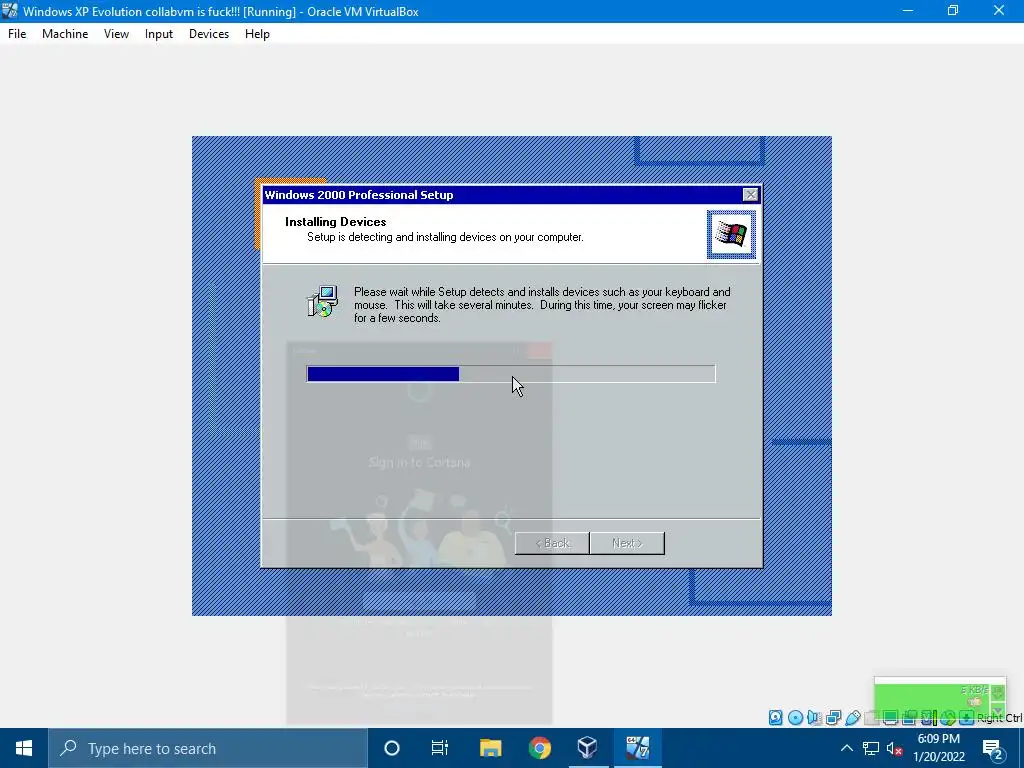
Task: Click the VirtualBox VM icon in title bar
Action: click(10, 11)
